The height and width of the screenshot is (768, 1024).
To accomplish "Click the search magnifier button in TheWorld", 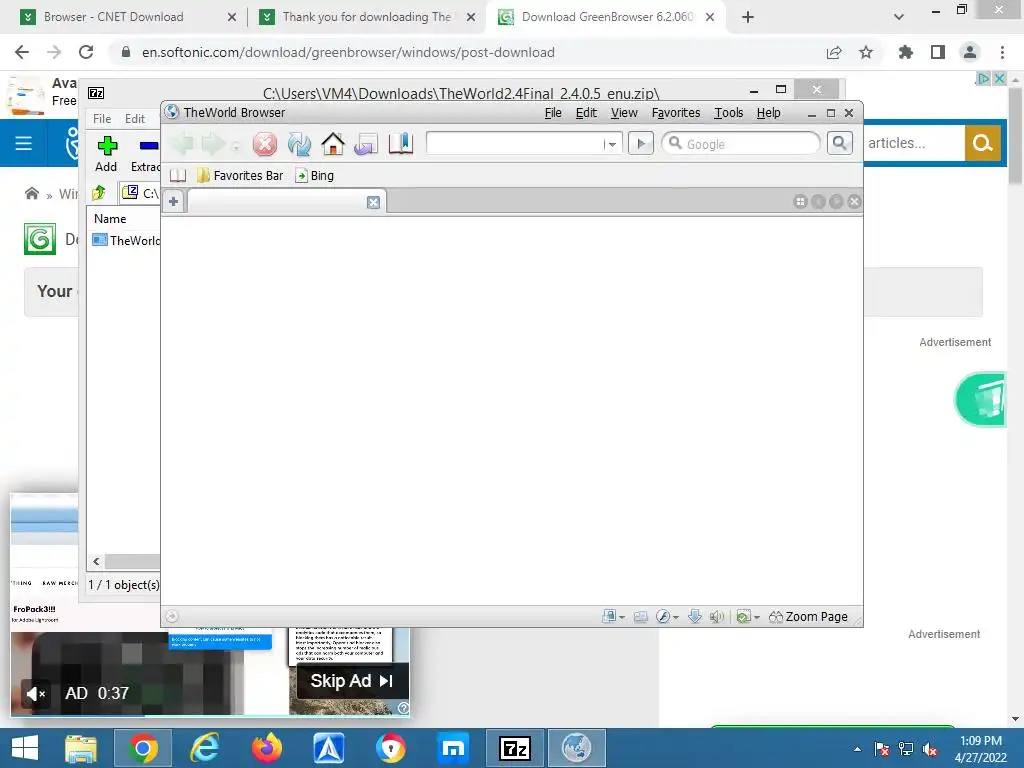I will point(840,143).
